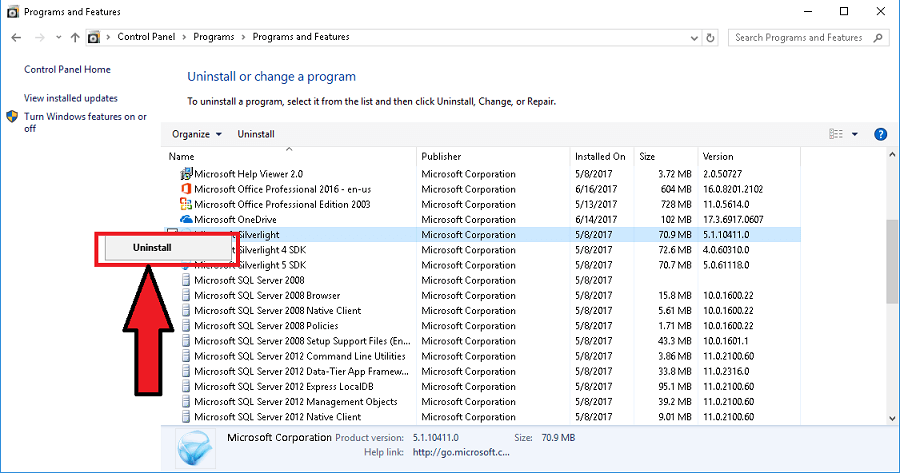Click the SQL Server 2012 Command Line Utilities icon
900x473 pixels.
point(185,356)
